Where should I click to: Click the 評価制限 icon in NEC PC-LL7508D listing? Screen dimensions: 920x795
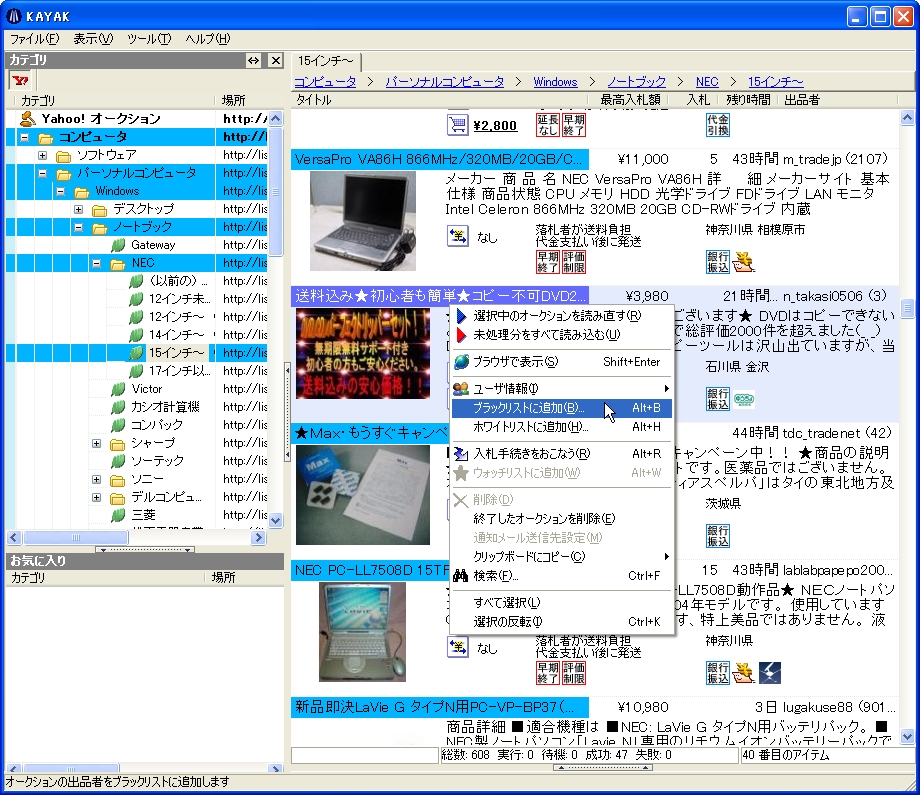(x=573, y=673)
